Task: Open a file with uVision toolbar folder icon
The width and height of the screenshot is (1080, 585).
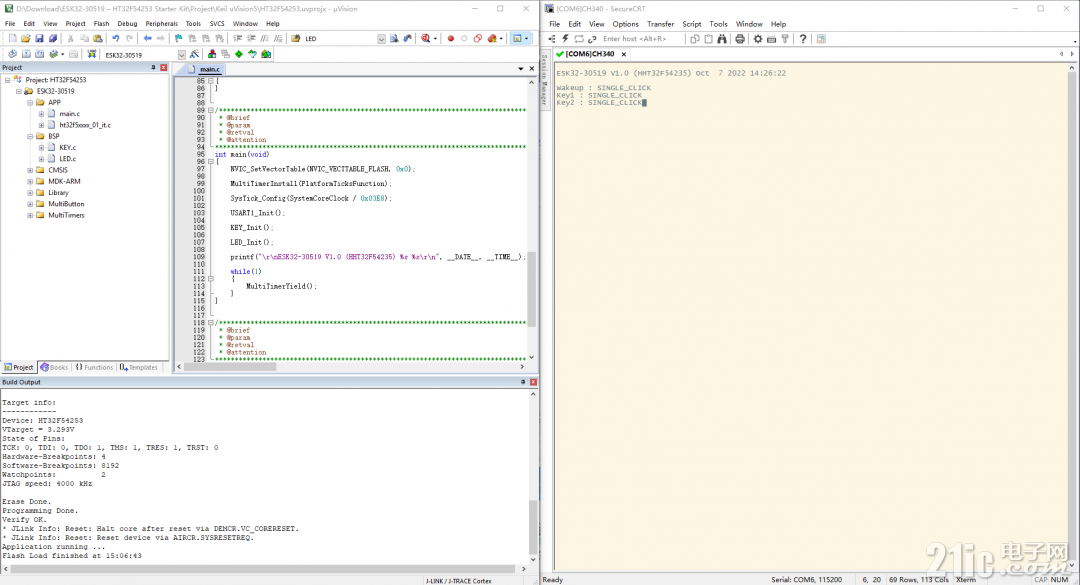Action: point(25,39)
